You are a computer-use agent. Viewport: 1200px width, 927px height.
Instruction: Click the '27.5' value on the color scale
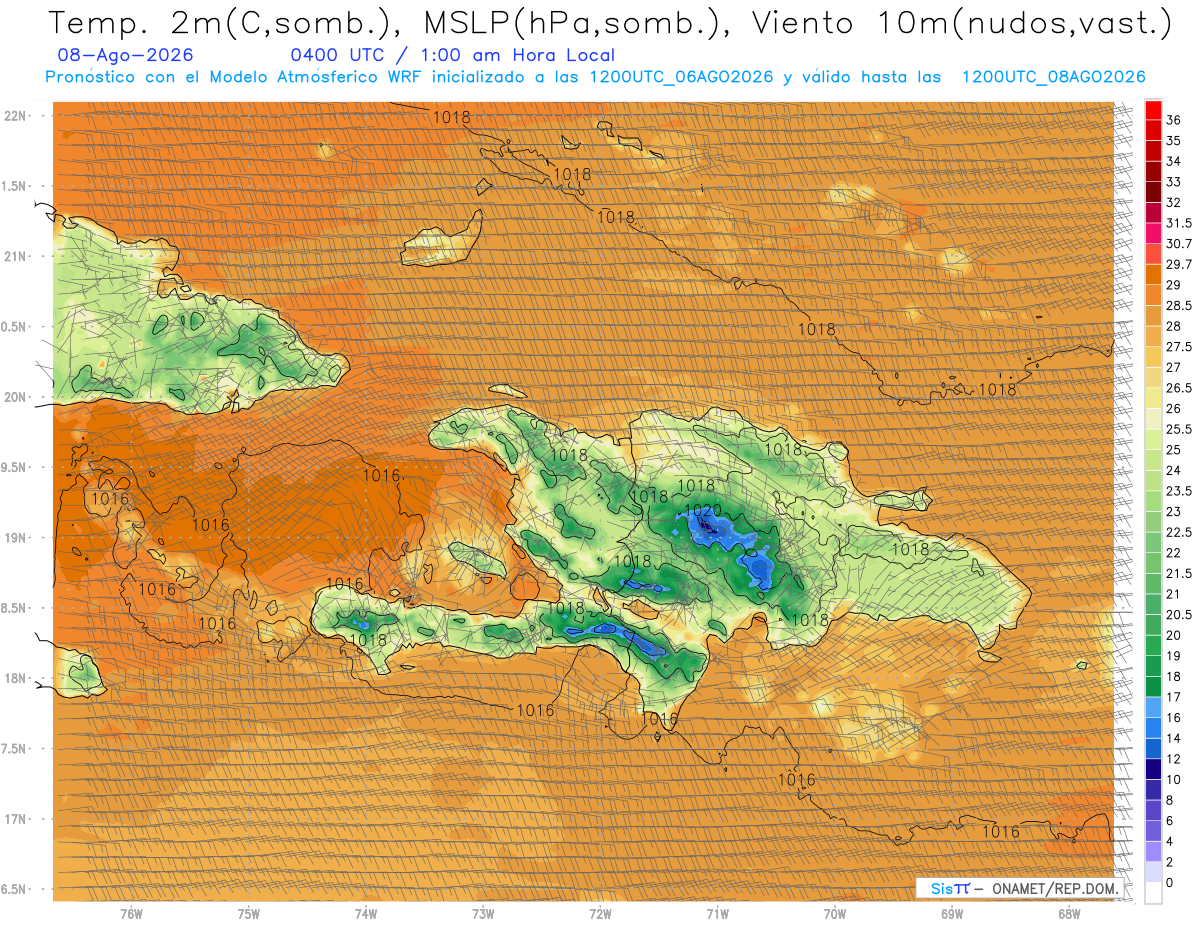pyautogui.click(x=1178, y=347)
